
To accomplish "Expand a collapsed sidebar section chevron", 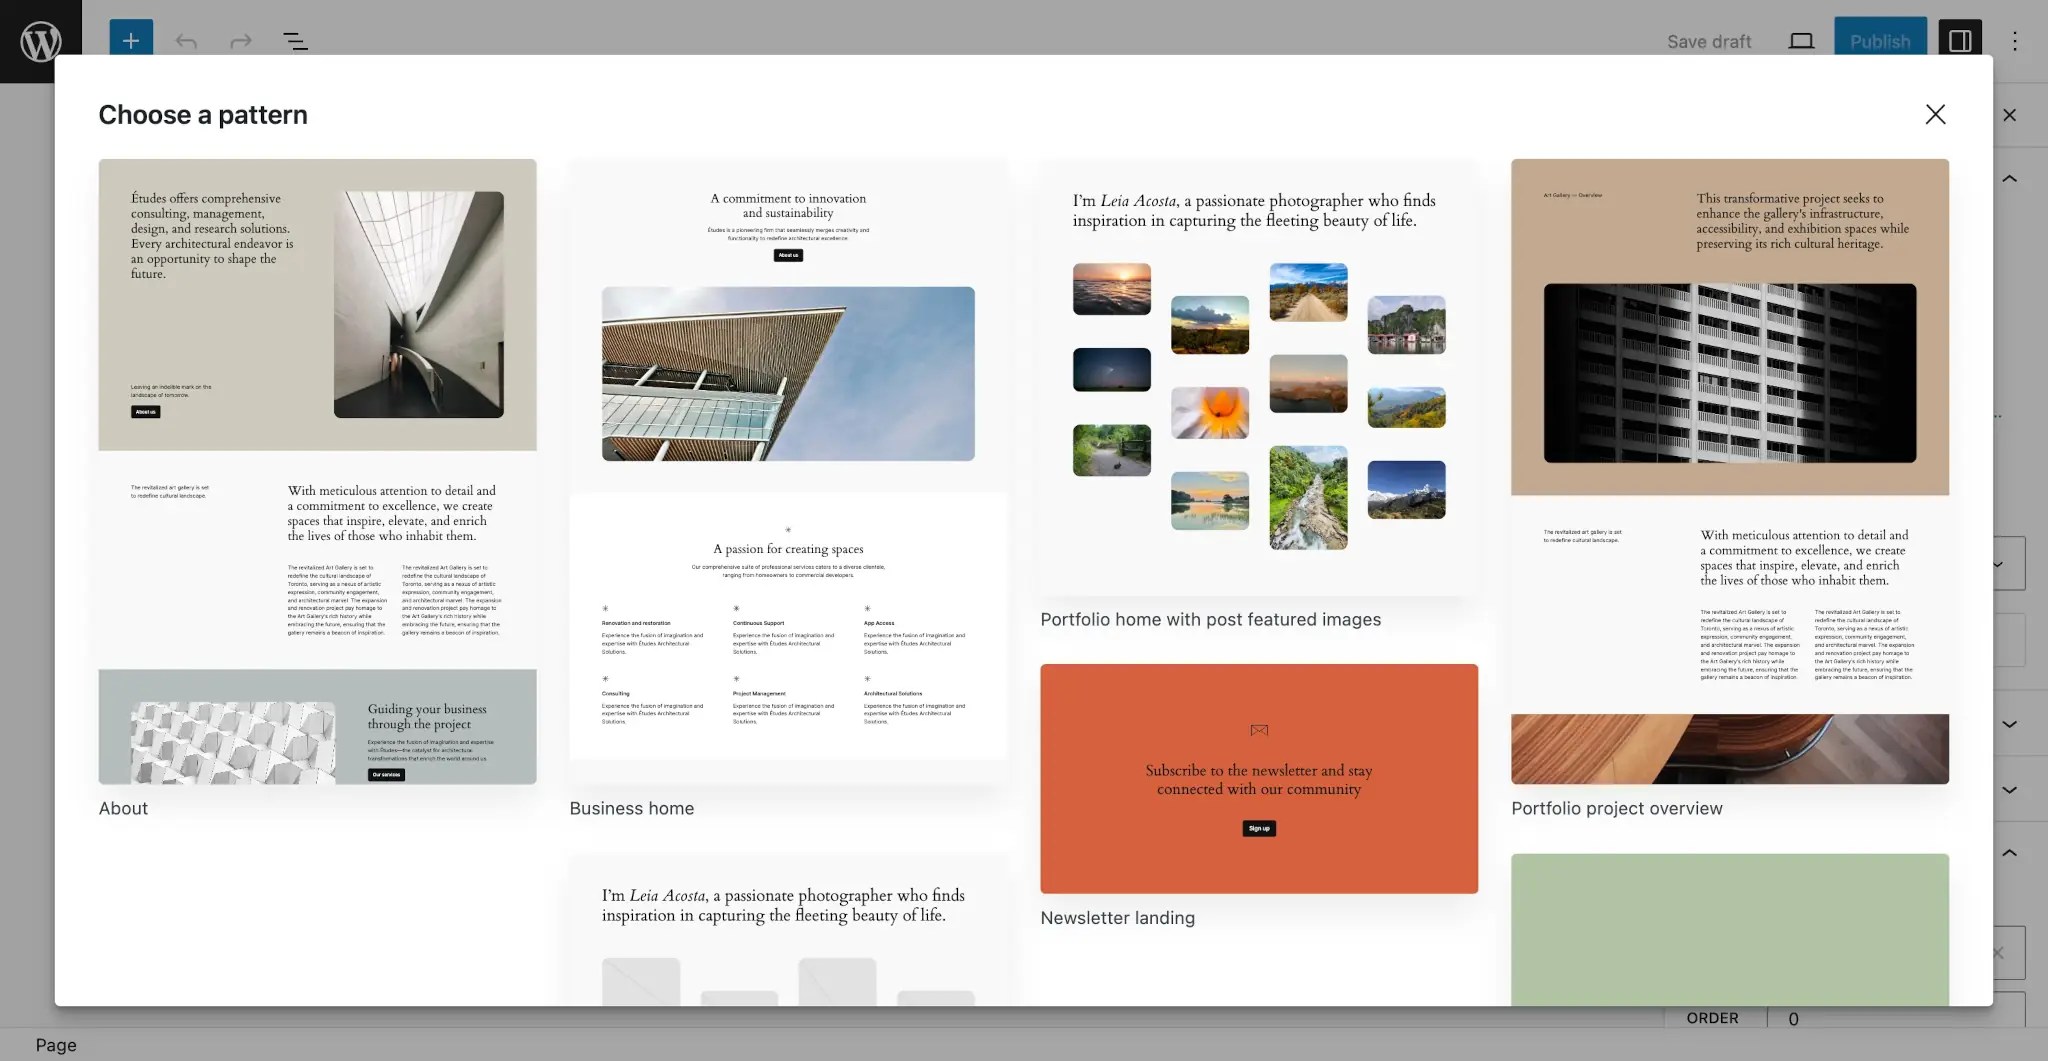I will tap(2008, 725).
